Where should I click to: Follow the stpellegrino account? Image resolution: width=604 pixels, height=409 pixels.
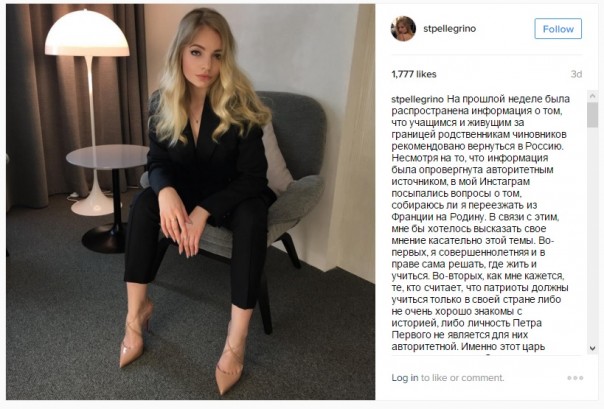(x=558, y=28)
